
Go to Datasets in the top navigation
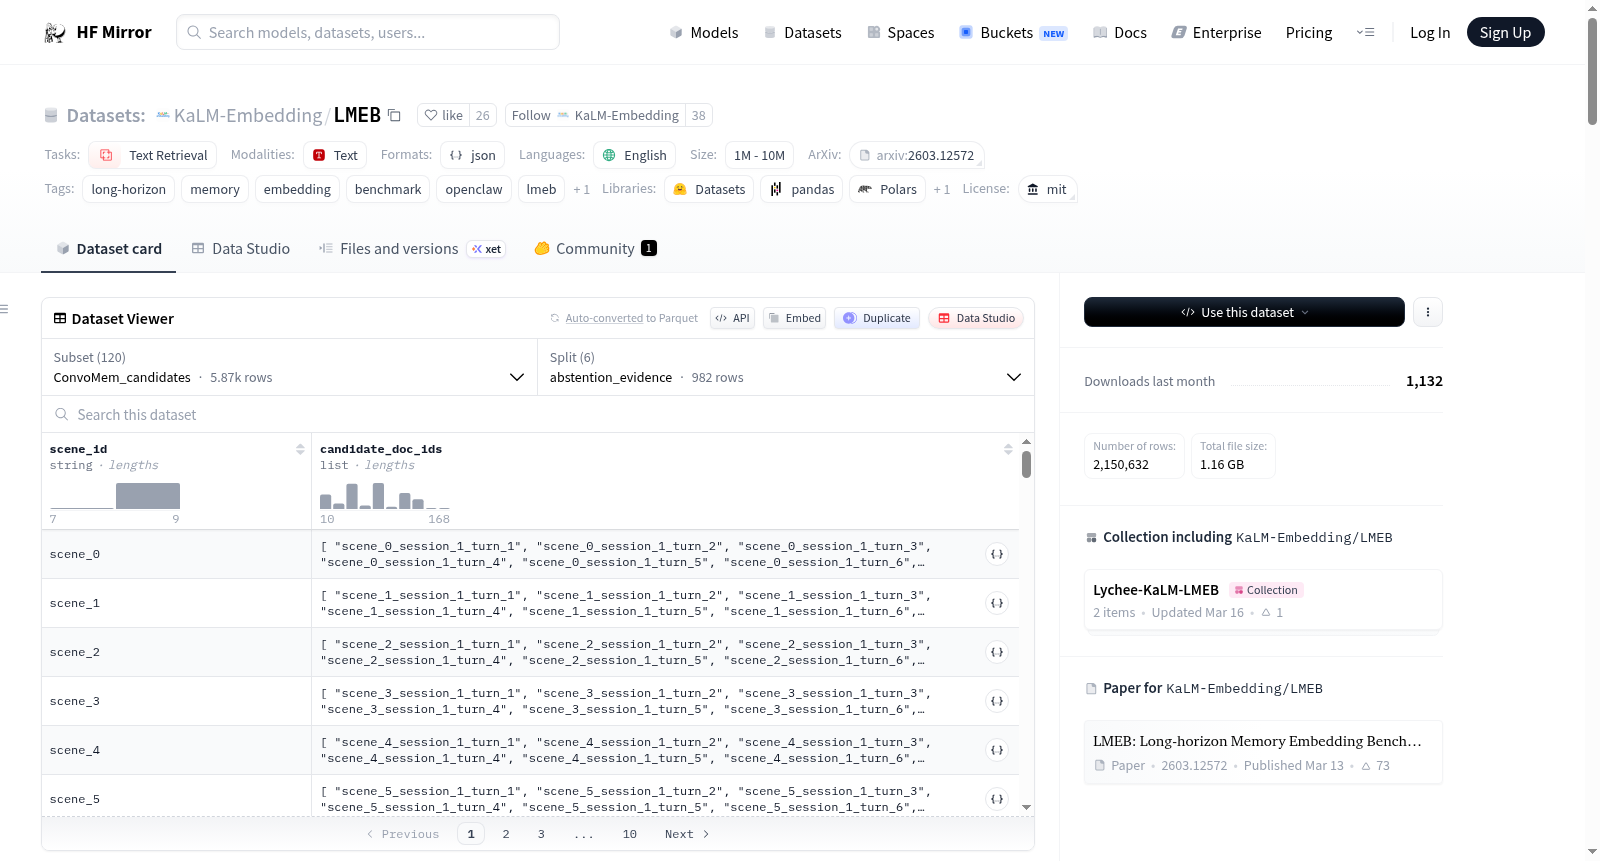click(x=803, y=33)
